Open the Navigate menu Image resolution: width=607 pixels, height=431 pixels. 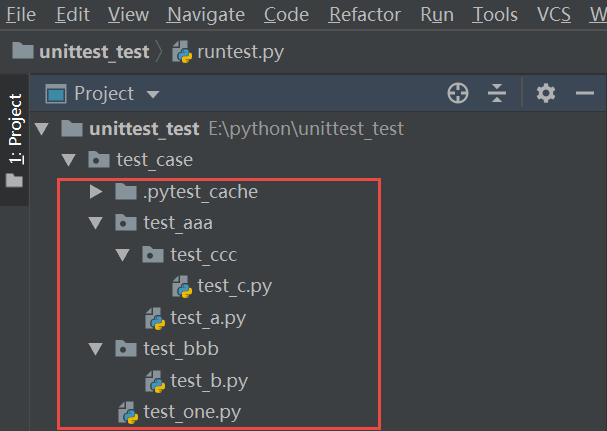(x=206, y=14)
